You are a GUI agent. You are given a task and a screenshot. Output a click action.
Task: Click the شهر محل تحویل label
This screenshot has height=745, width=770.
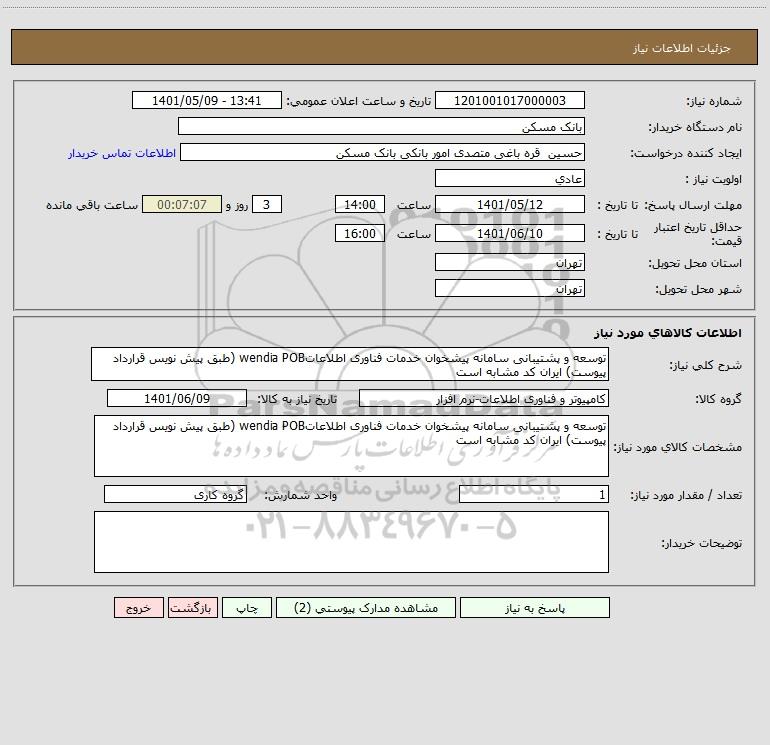tap(699, 290)
